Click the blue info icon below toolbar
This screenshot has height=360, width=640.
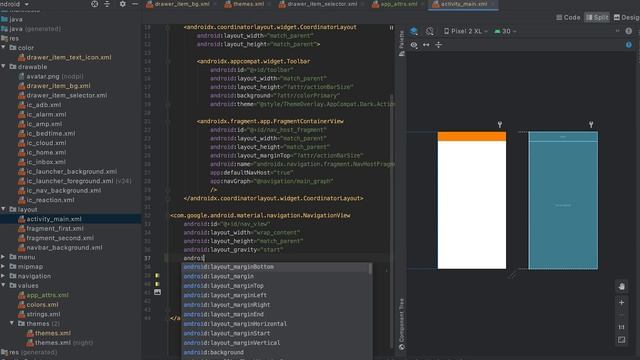[x=629, y=45]
